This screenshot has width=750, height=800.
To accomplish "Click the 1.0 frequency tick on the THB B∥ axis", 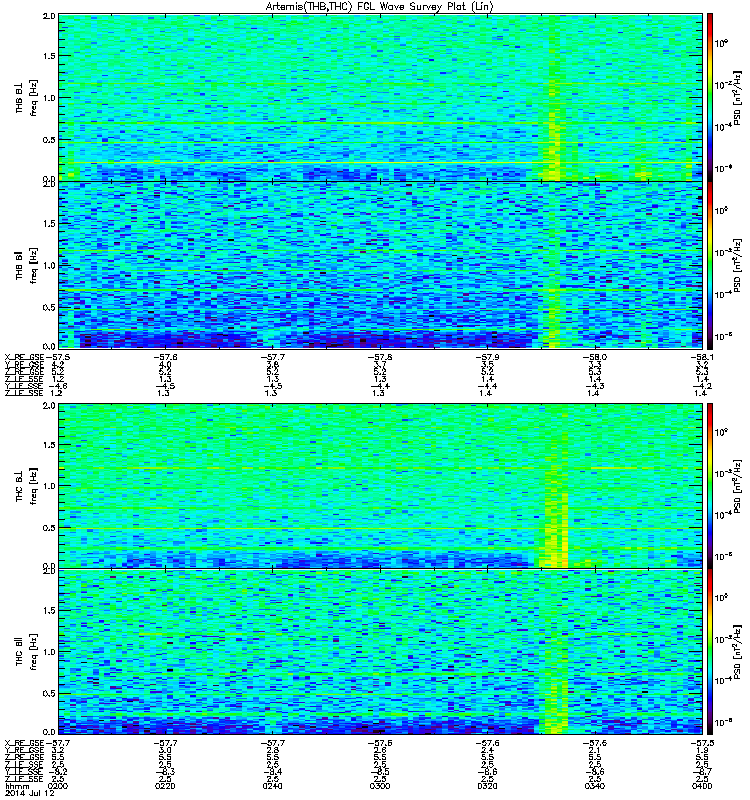I will coord(49,265).
